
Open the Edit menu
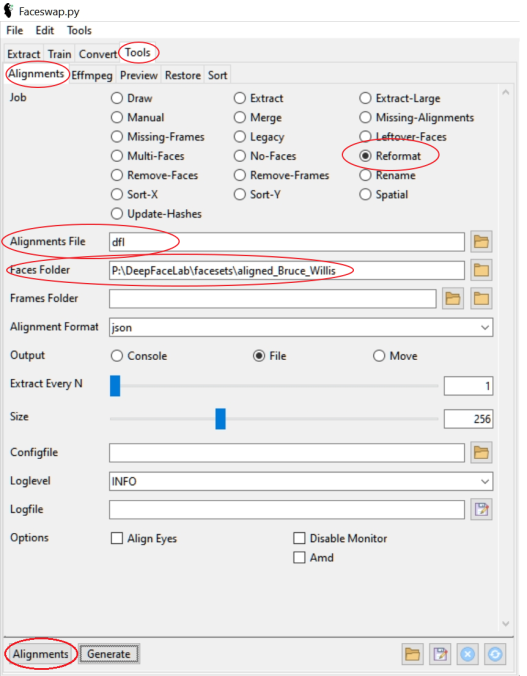[44, 31]
